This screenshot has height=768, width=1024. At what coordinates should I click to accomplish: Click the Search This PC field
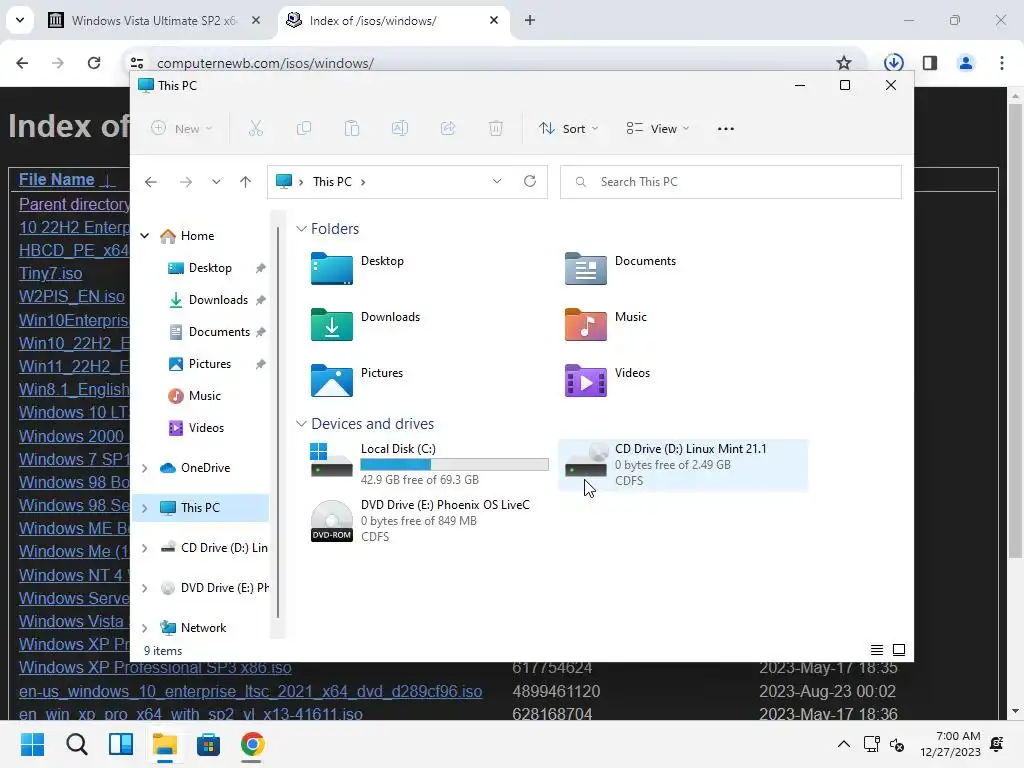tap(731, 182)
